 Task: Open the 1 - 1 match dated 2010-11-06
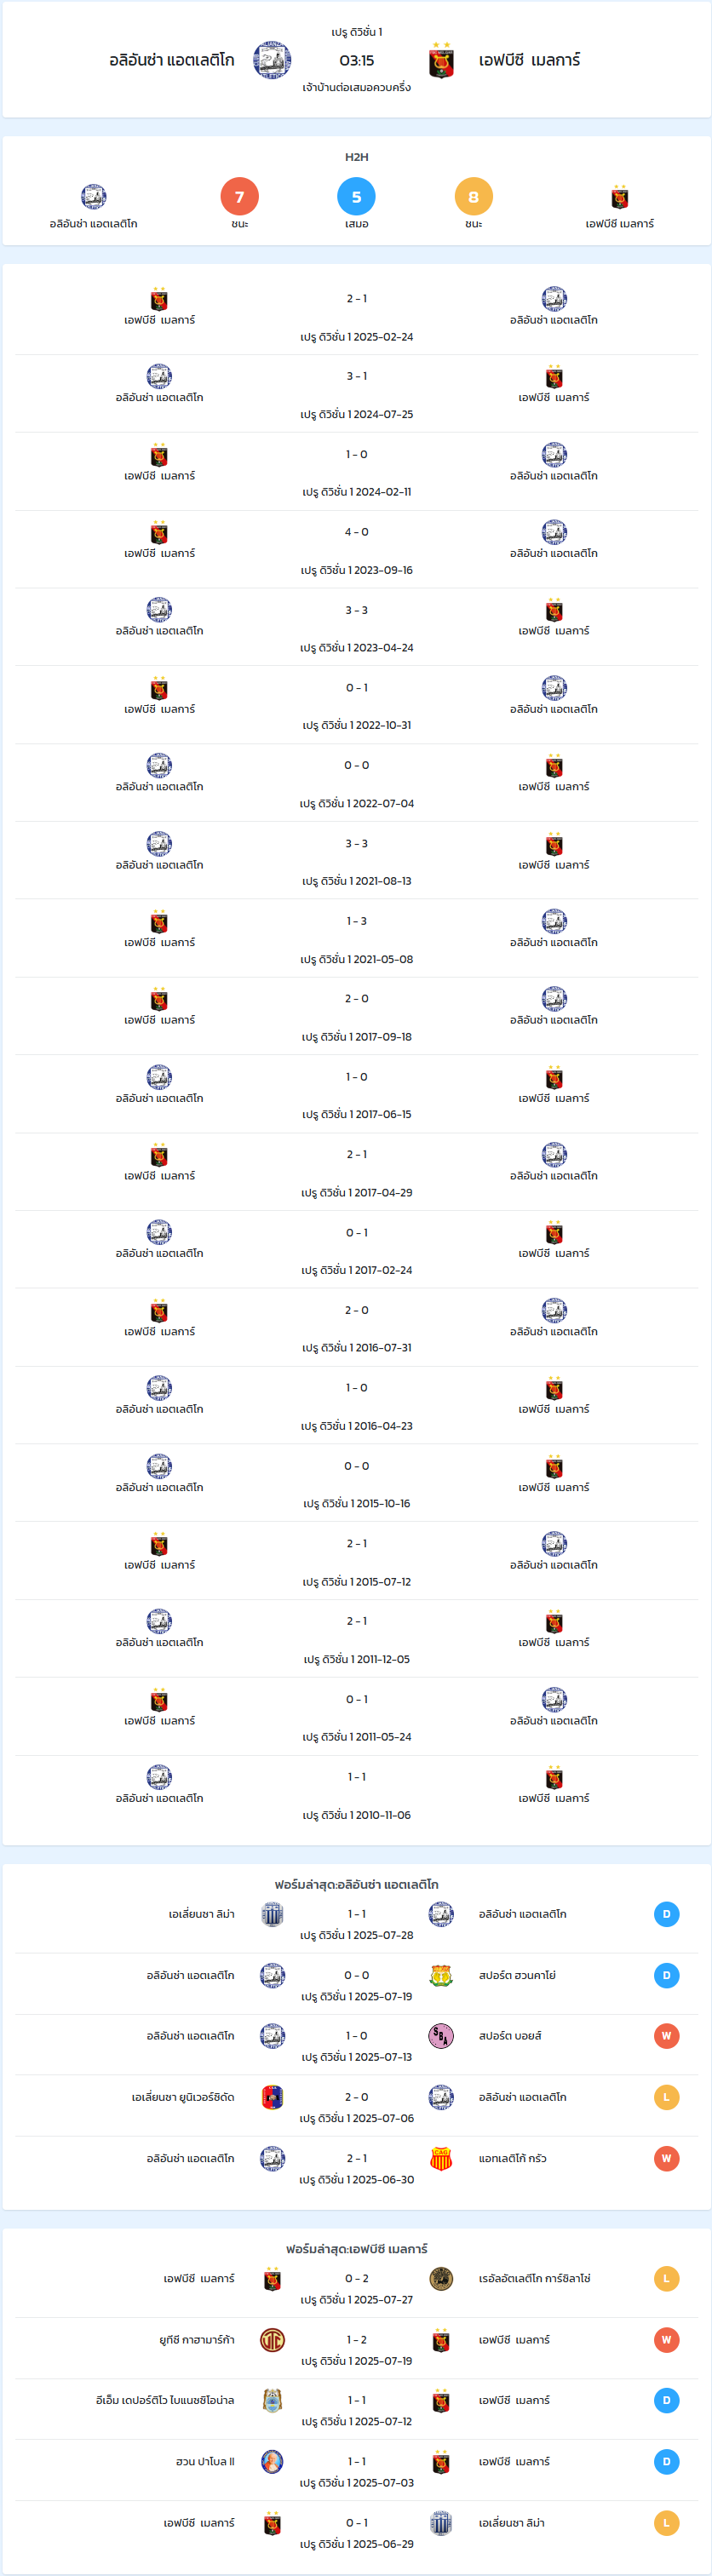pos(356,1795)
